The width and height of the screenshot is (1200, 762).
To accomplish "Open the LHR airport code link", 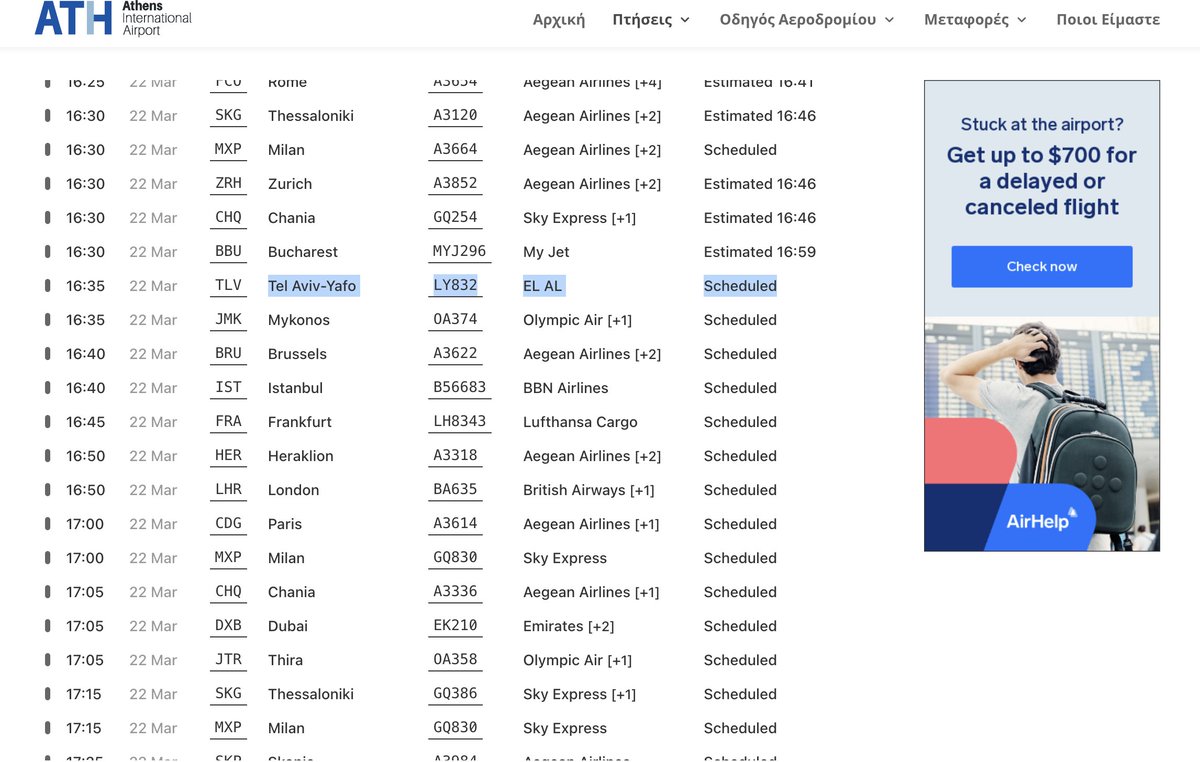I will [x=228, y=490].
